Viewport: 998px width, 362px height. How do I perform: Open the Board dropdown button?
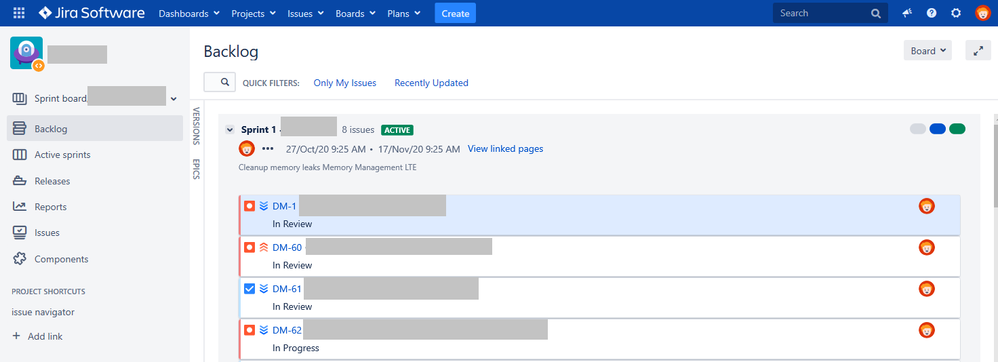coord(927,51)
